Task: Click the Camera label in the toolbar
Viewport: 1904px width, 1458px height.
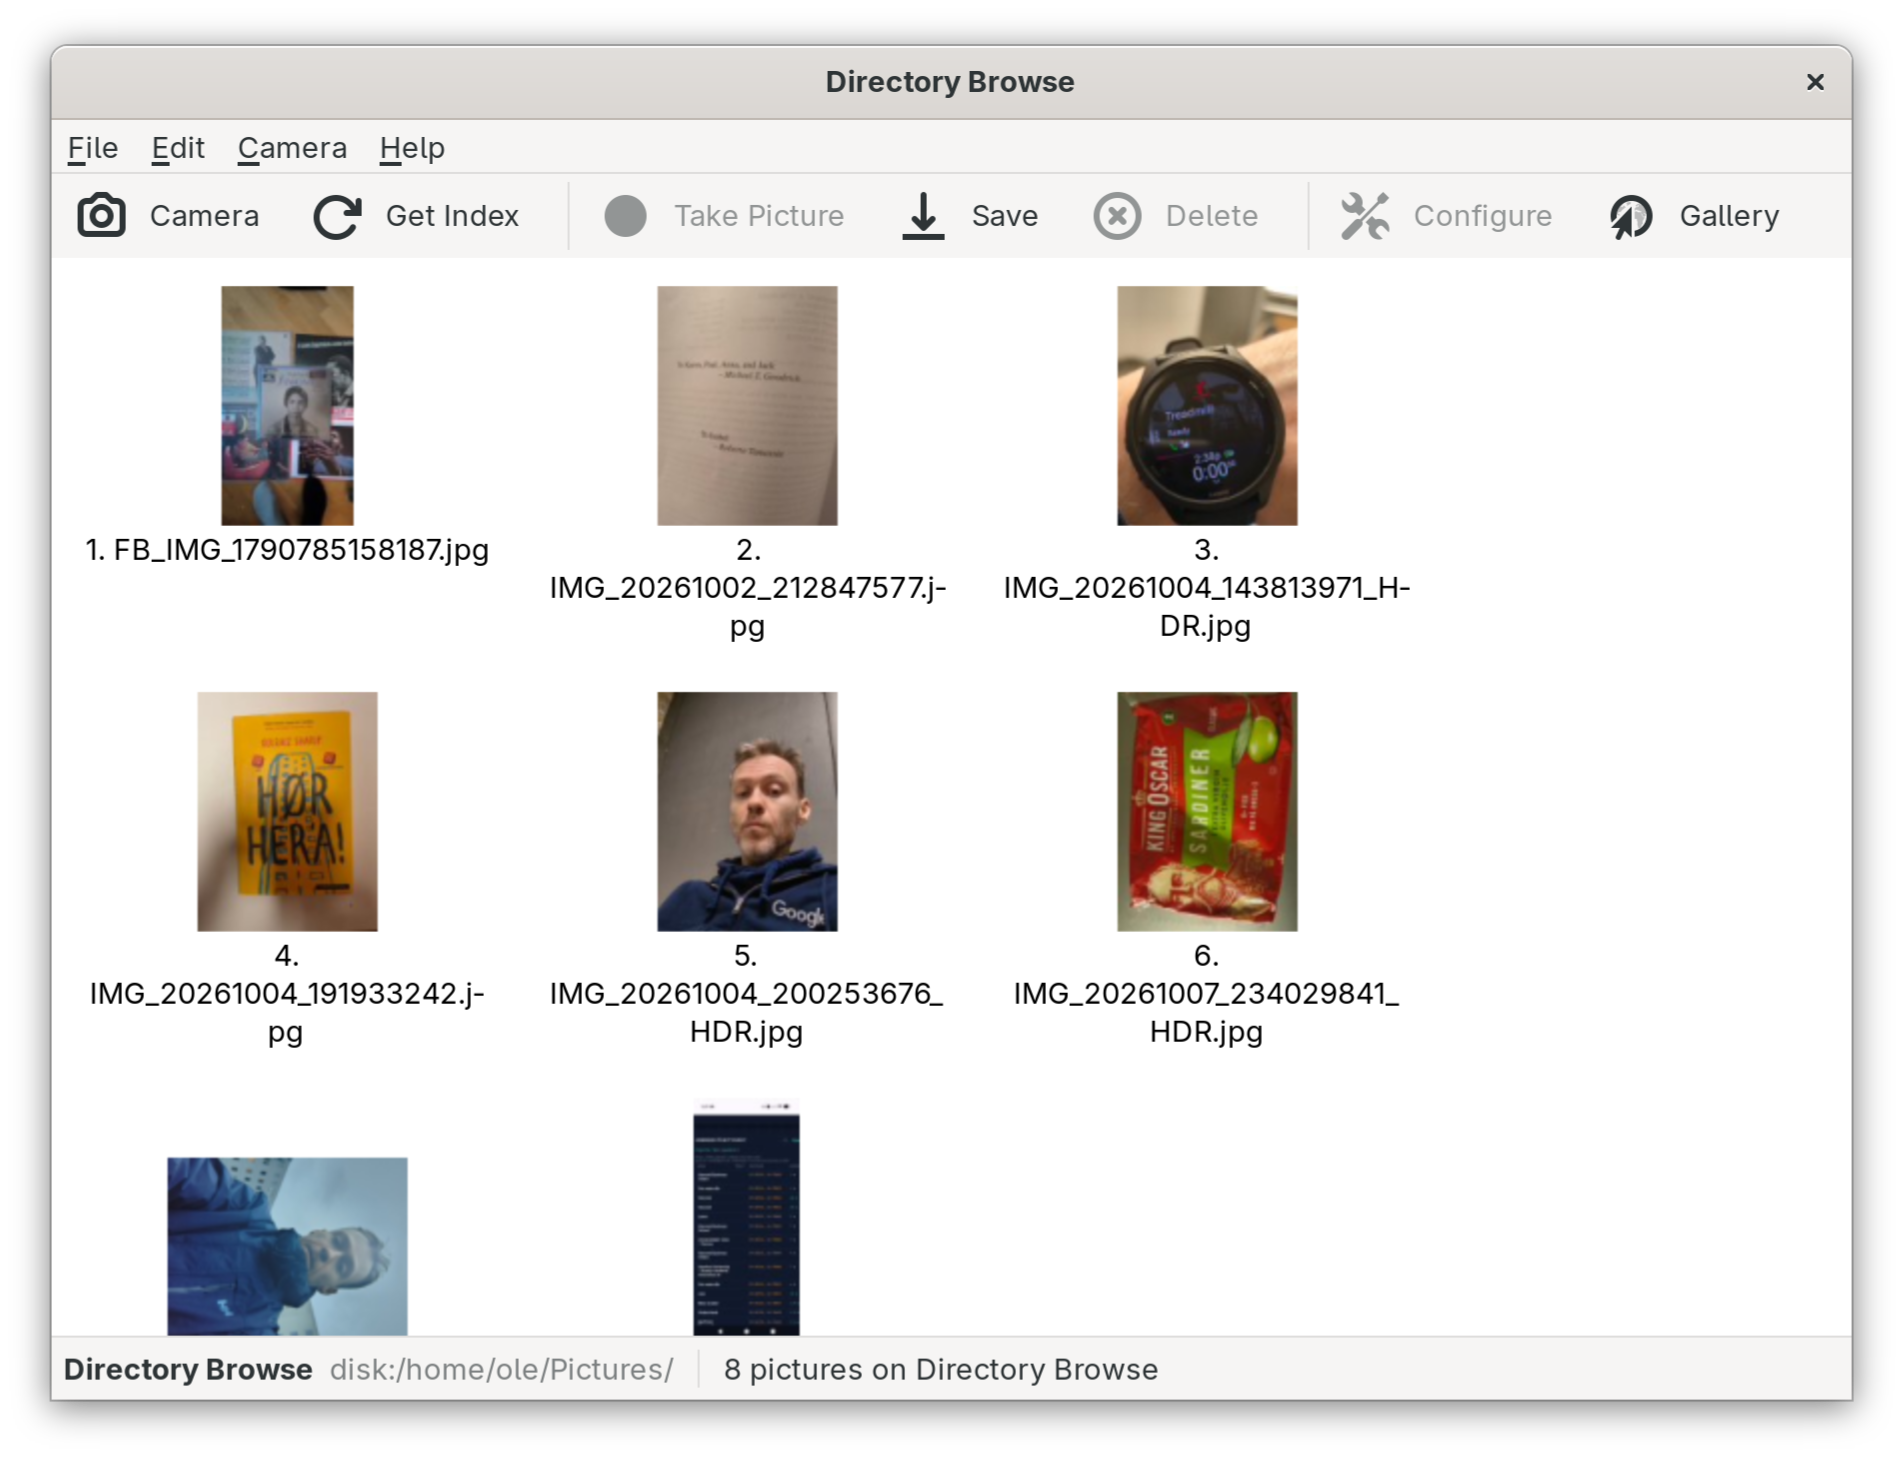Action: pyautogui.click(x=204, y=216)
